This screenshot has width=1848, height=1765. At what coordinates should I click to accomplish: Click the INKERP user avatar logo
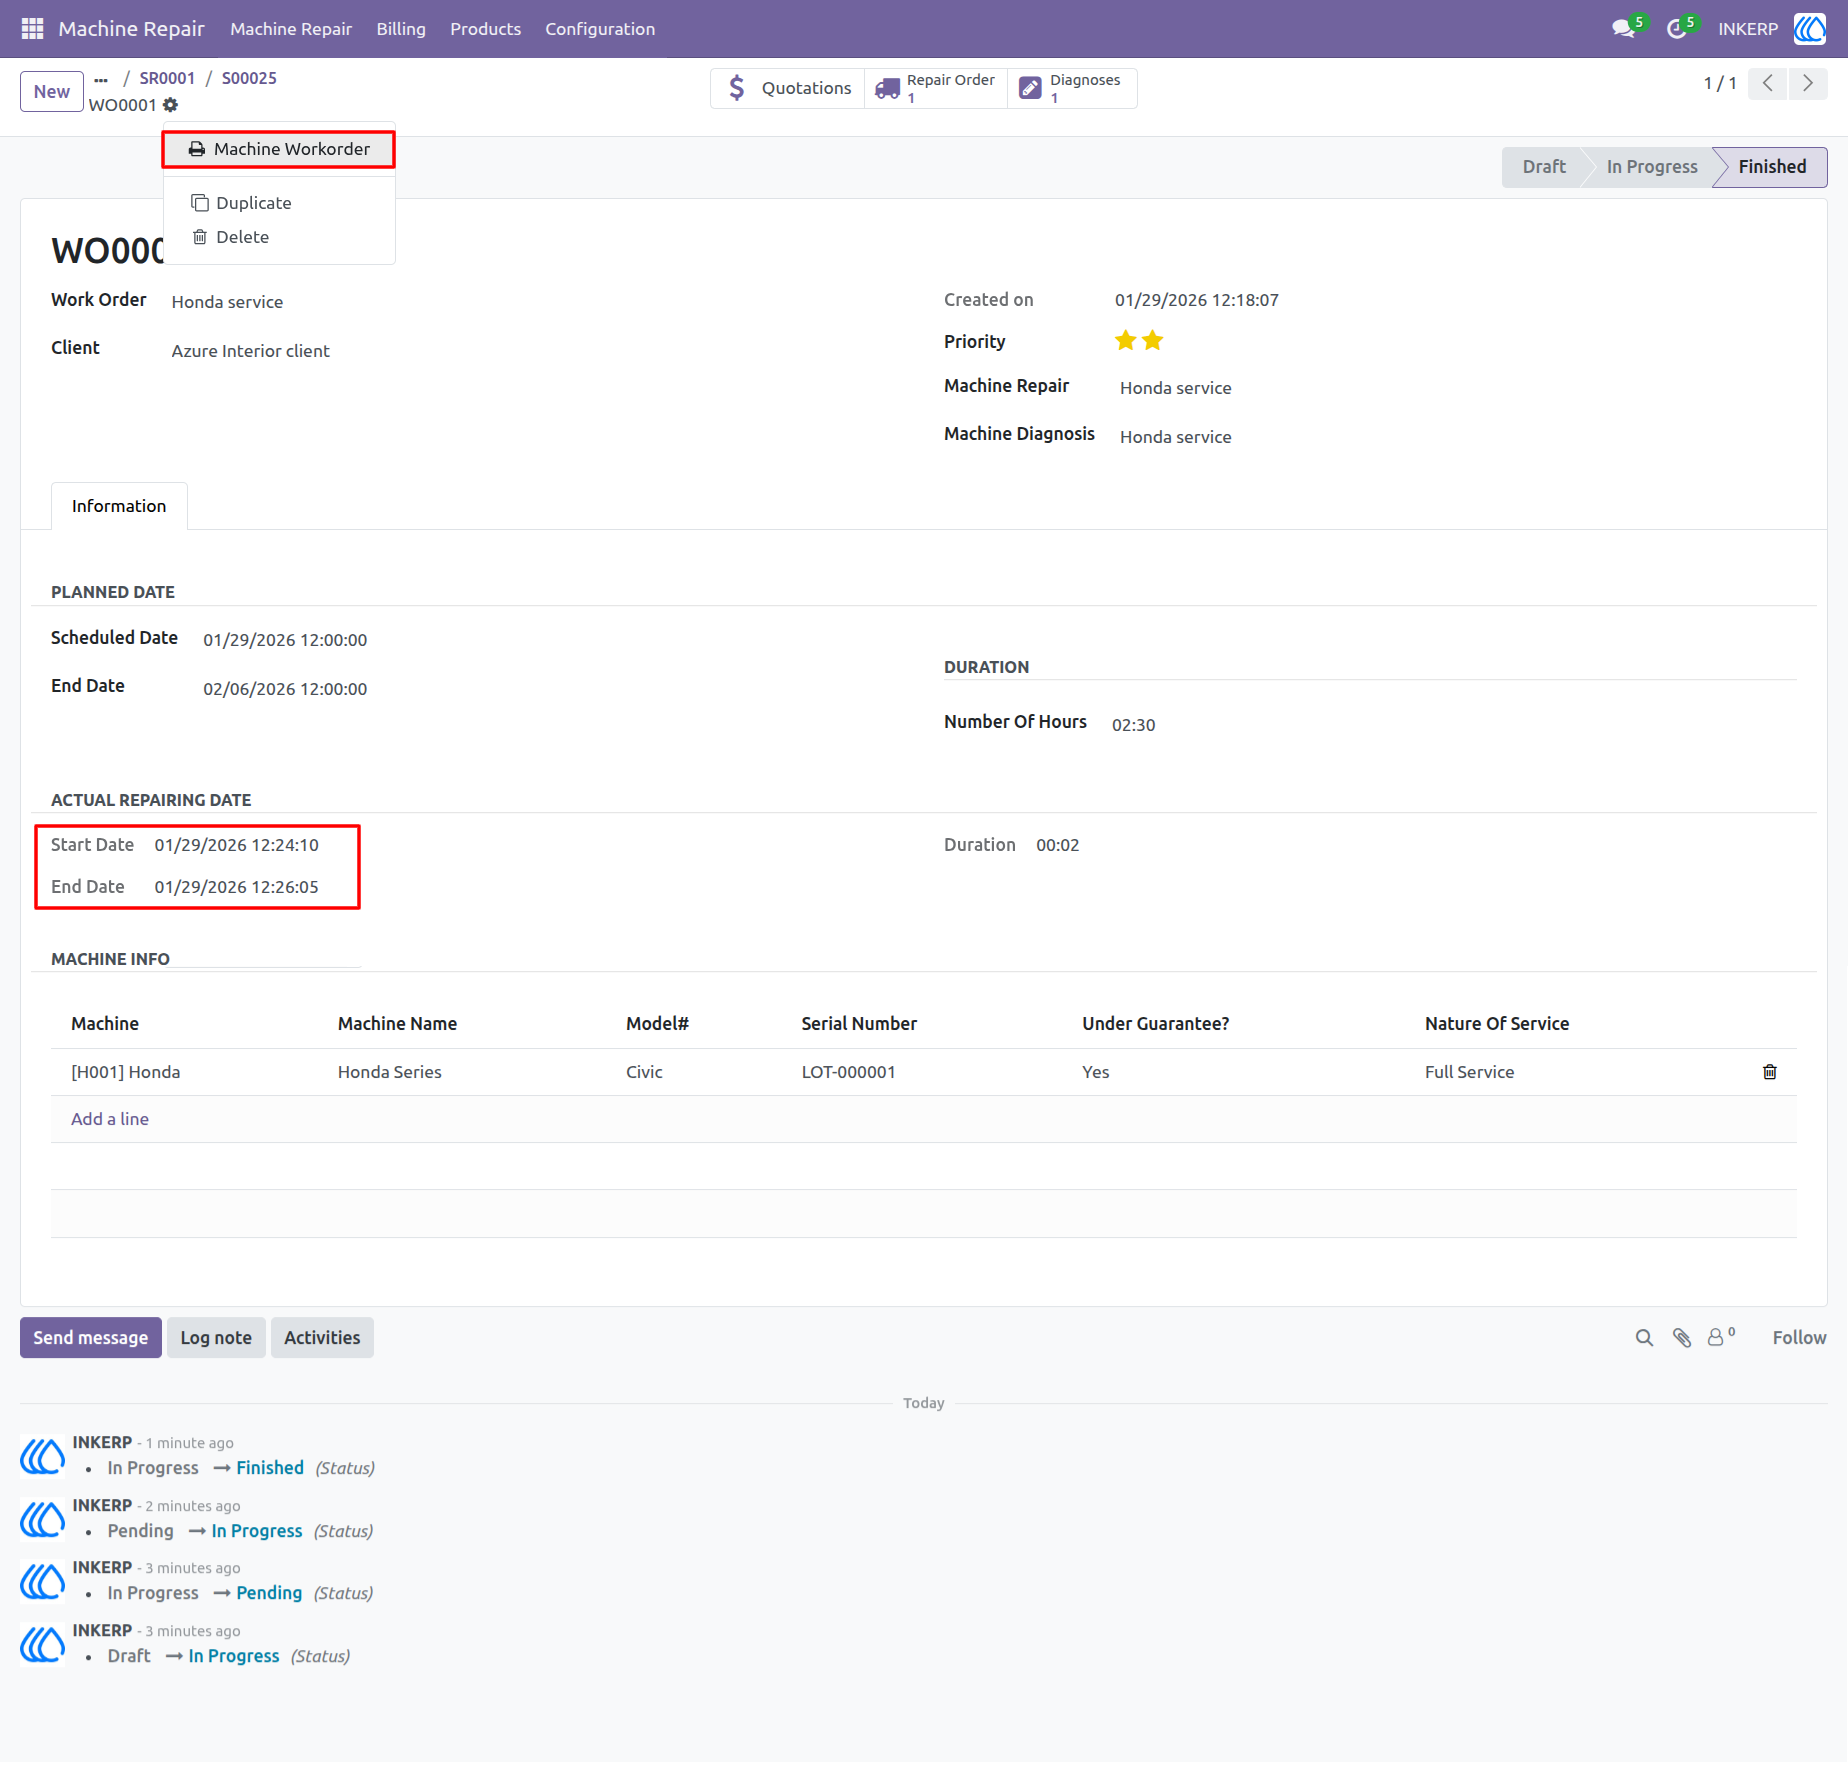click(x=1810, y=29)
